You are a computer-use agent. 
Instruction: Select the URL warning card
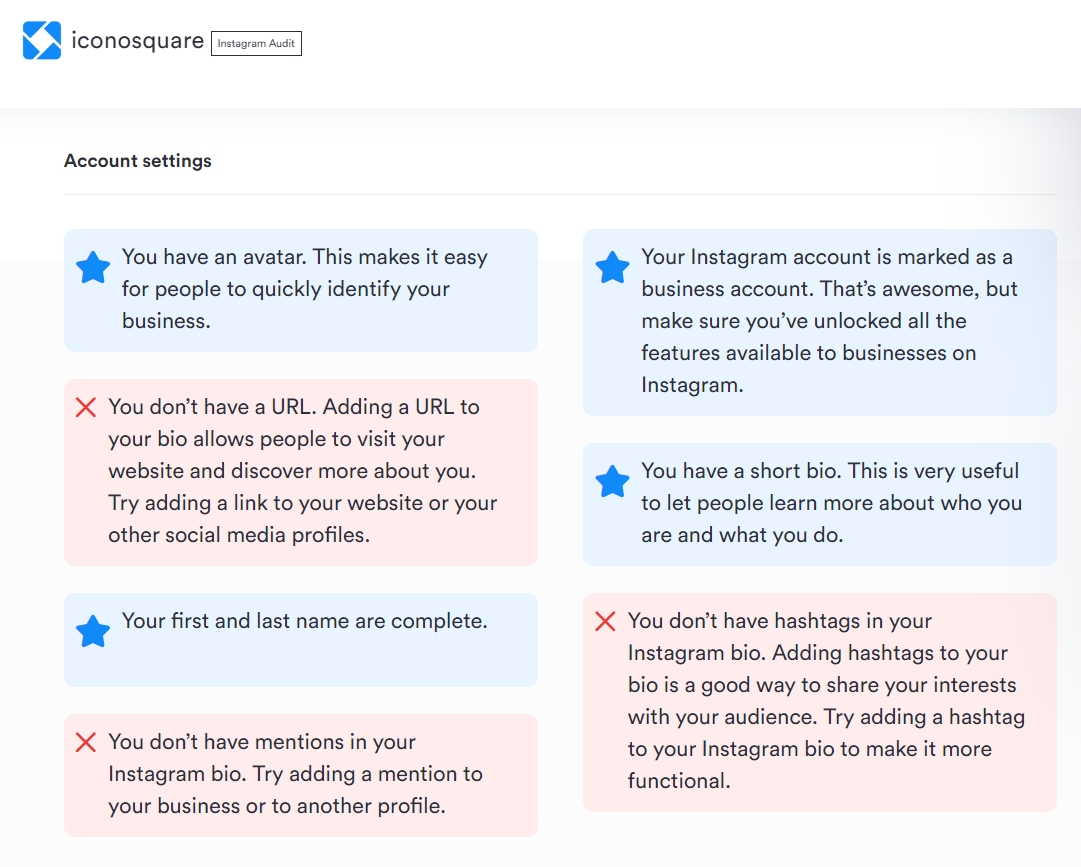[300, 472]
